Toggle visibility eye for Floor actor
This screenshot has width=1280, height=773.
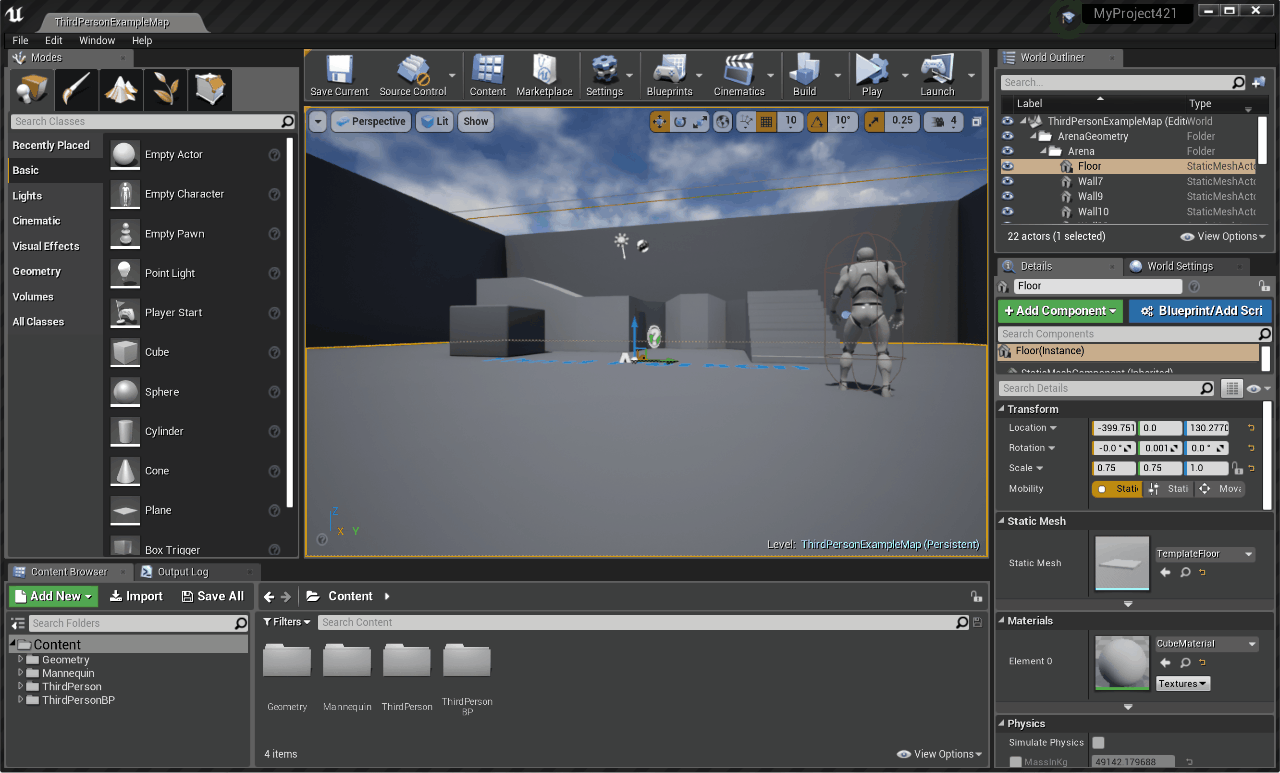1007,167
